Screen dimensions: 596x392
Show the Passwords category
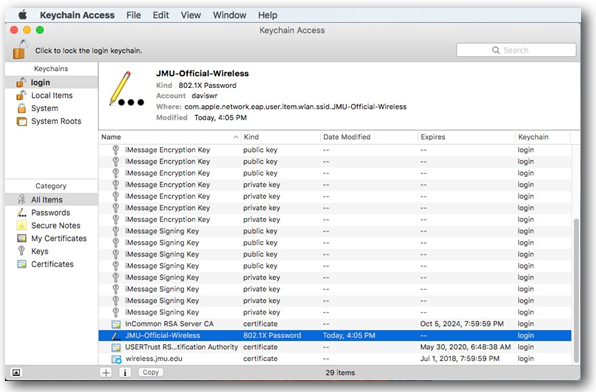pos(51,213)
